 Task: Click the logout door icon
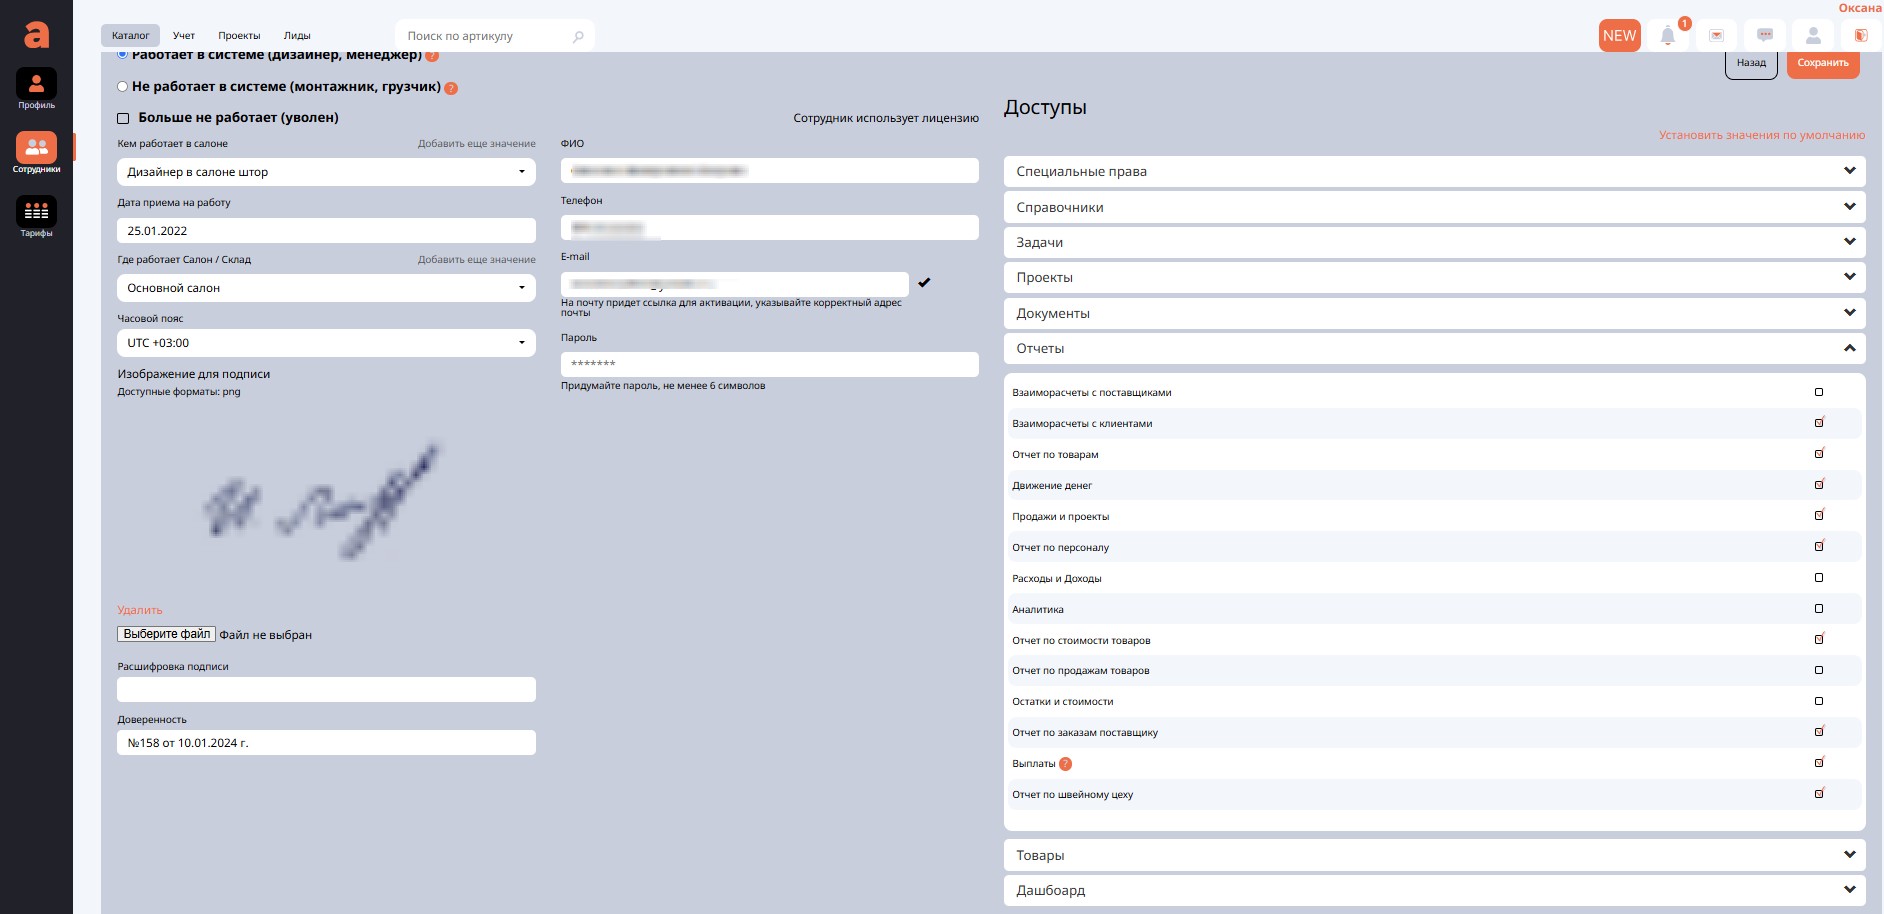click(1861, 36)
